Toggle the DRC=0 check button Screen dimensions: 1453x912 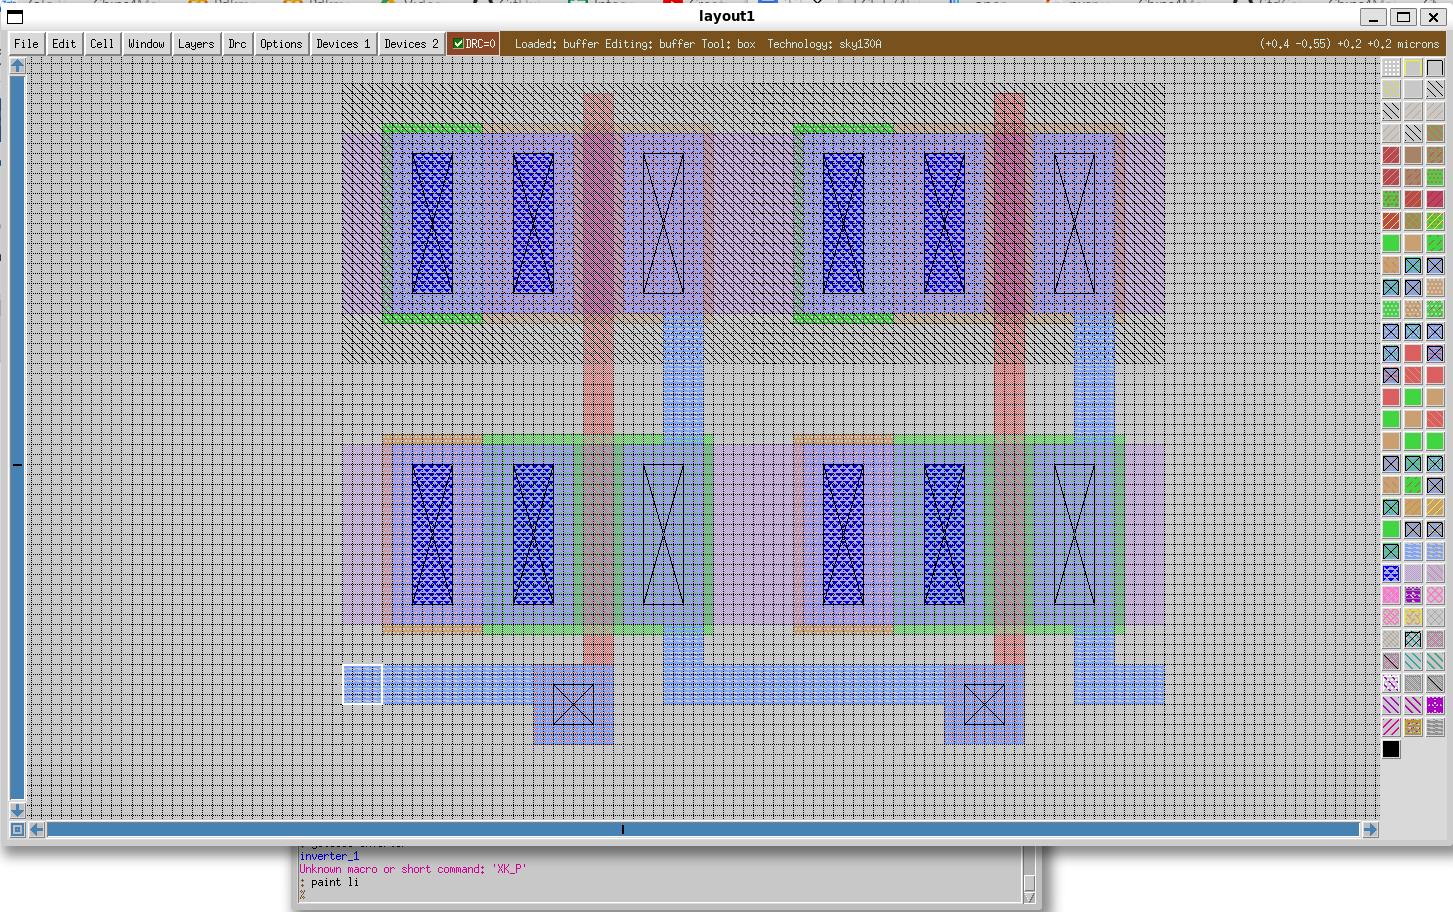point(473,44)
